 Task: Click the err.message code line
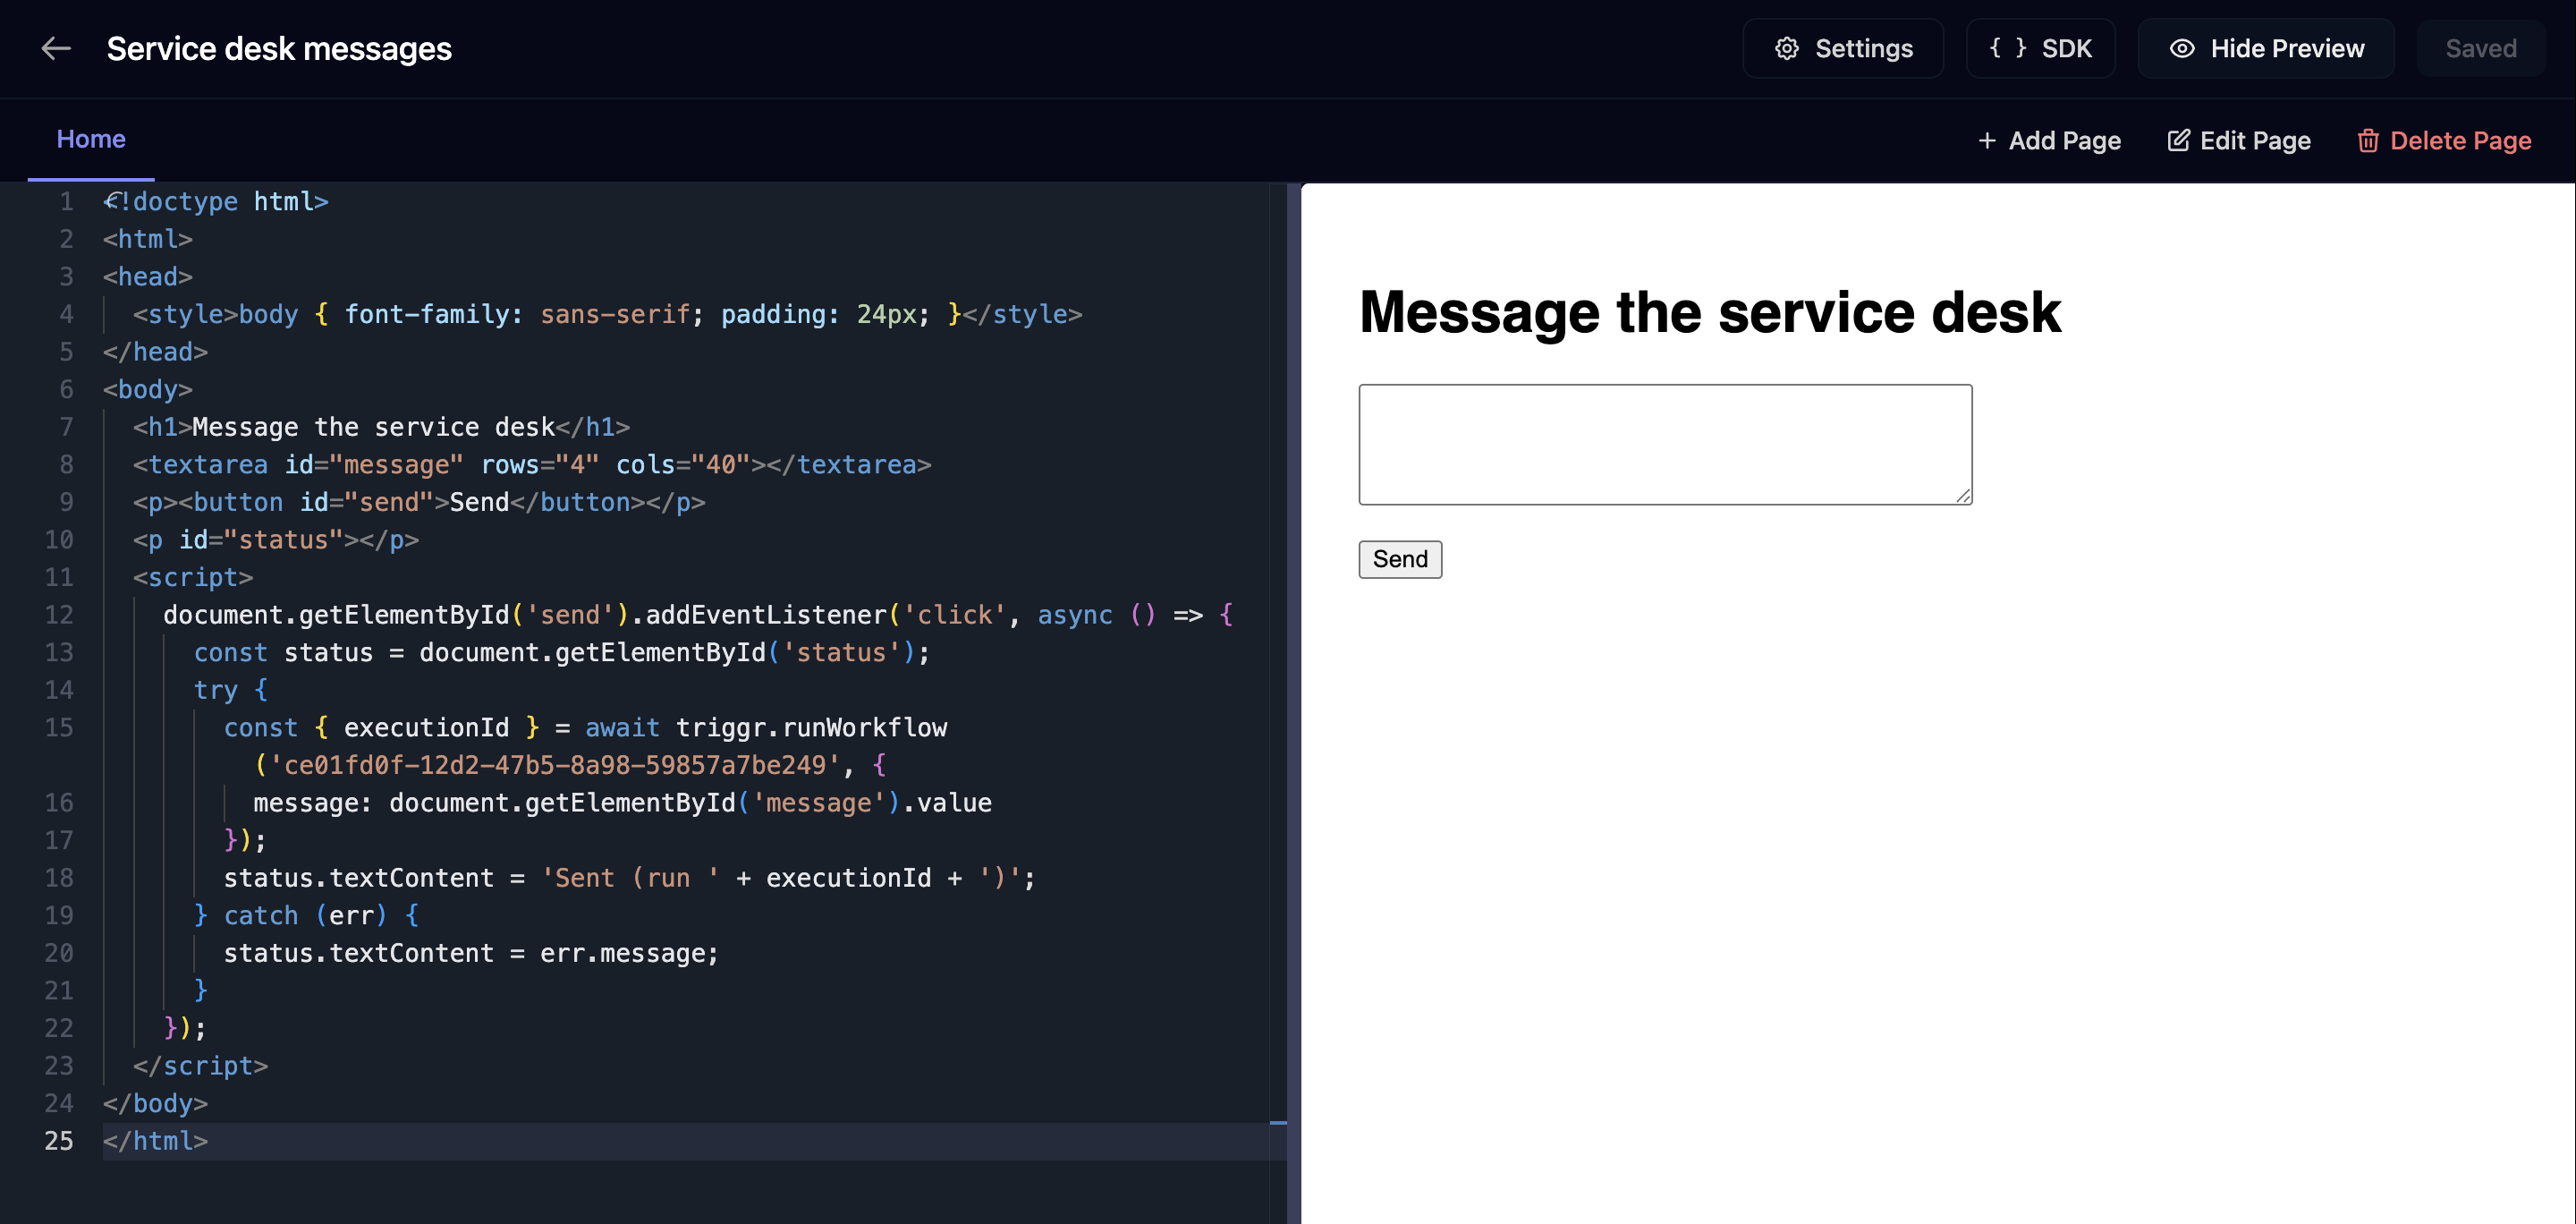471,954
